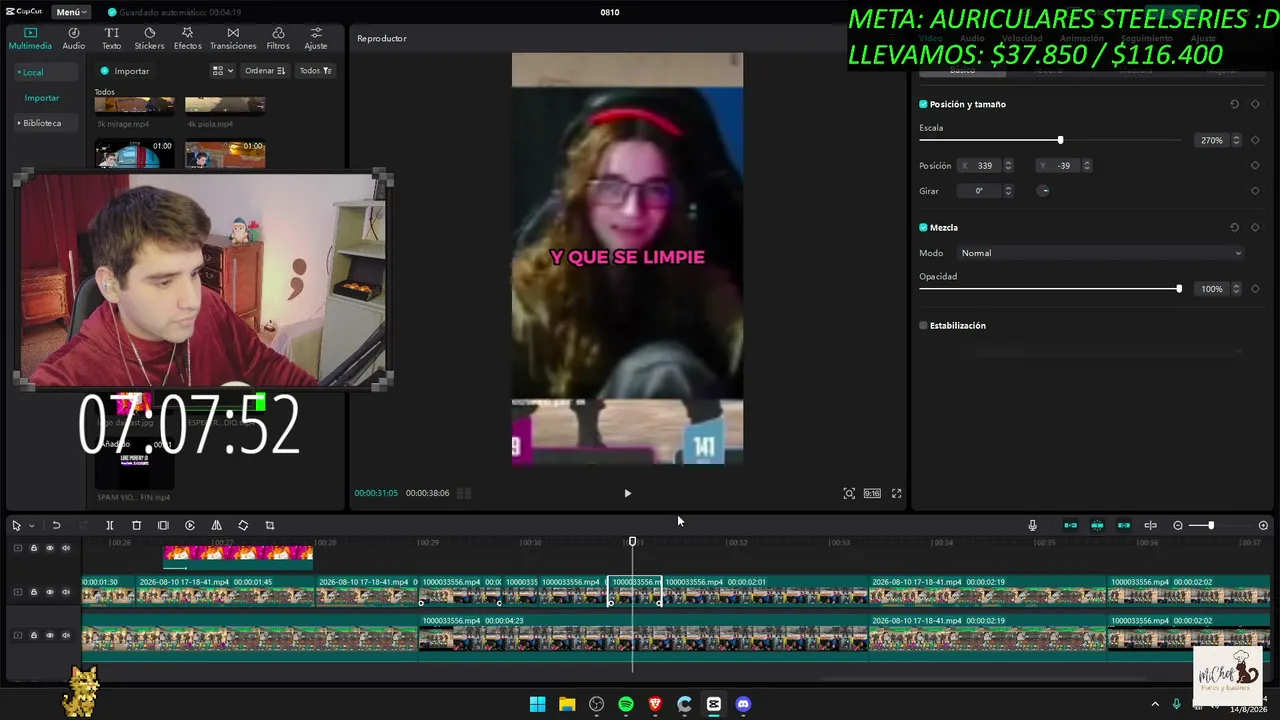The width and height of the screenshot is (1280, 720).
Task: Open Spotify from the taskbar
Action: (x=626, y=704)
